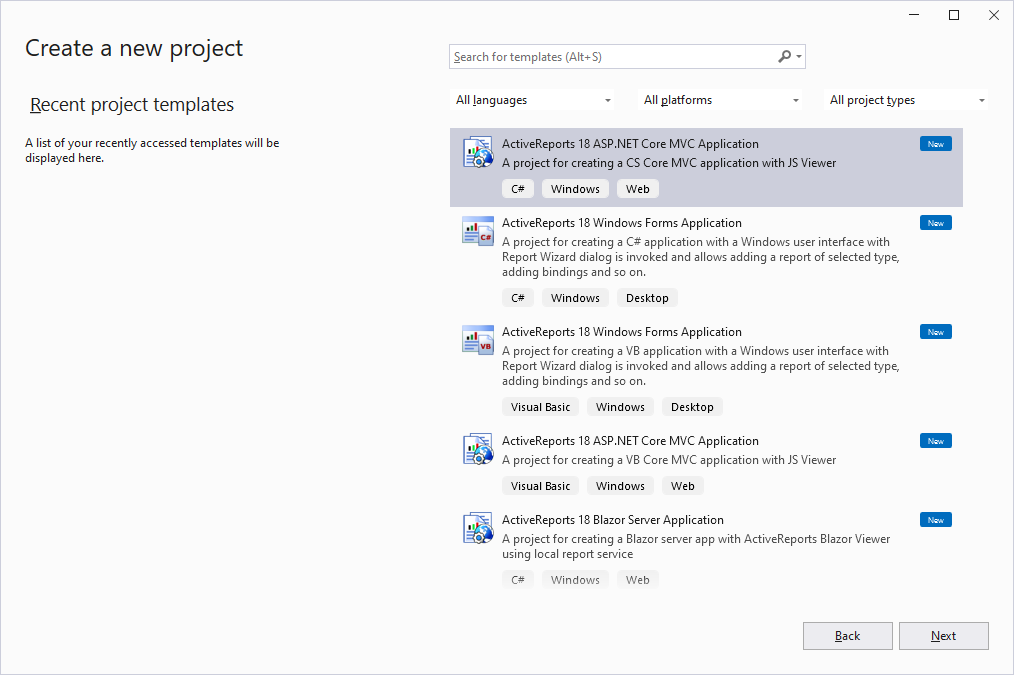This screenshot has height=675, width=1014.
Task: Click the New badge on VB Windows Forms template
Action: [936, 332]
